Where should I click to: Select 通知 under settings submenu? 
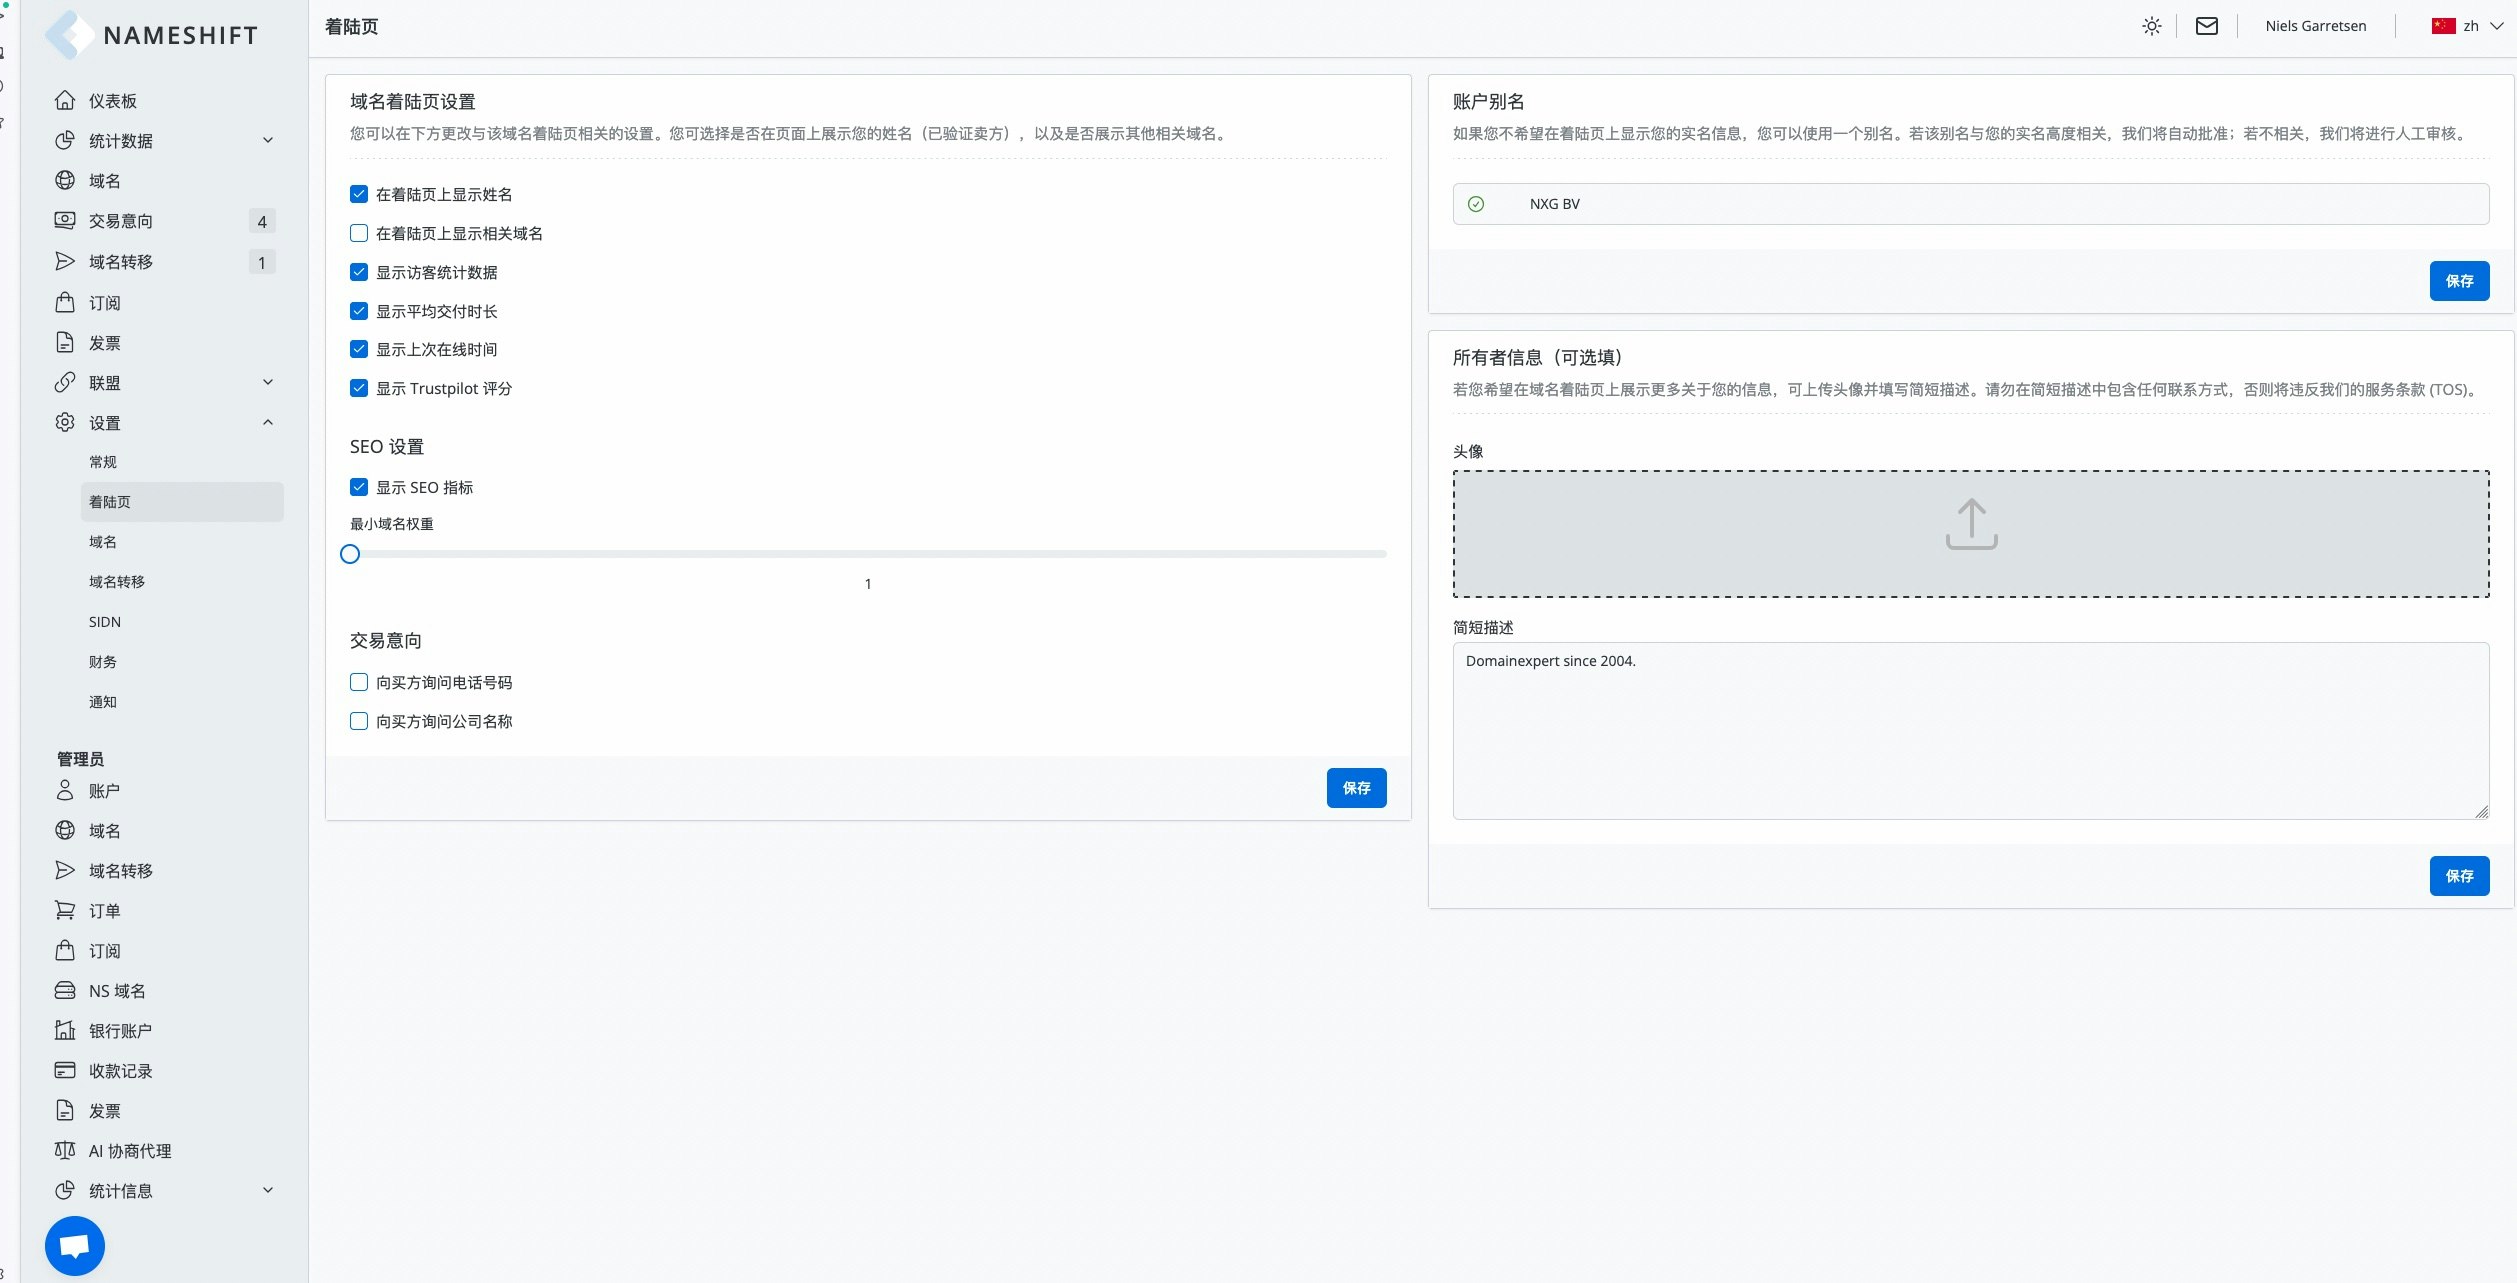pos(103,702)
